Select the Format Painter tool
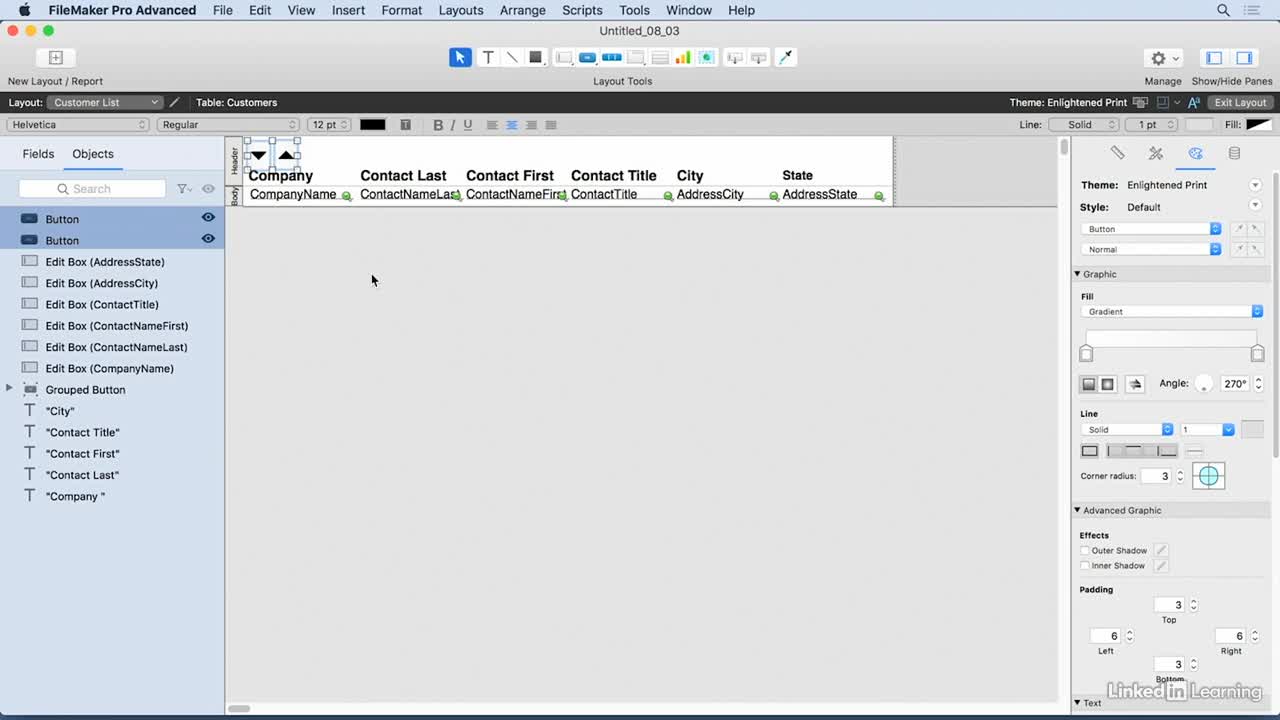The width and height of the screenshot is (1280, 720). coord(786,58)
